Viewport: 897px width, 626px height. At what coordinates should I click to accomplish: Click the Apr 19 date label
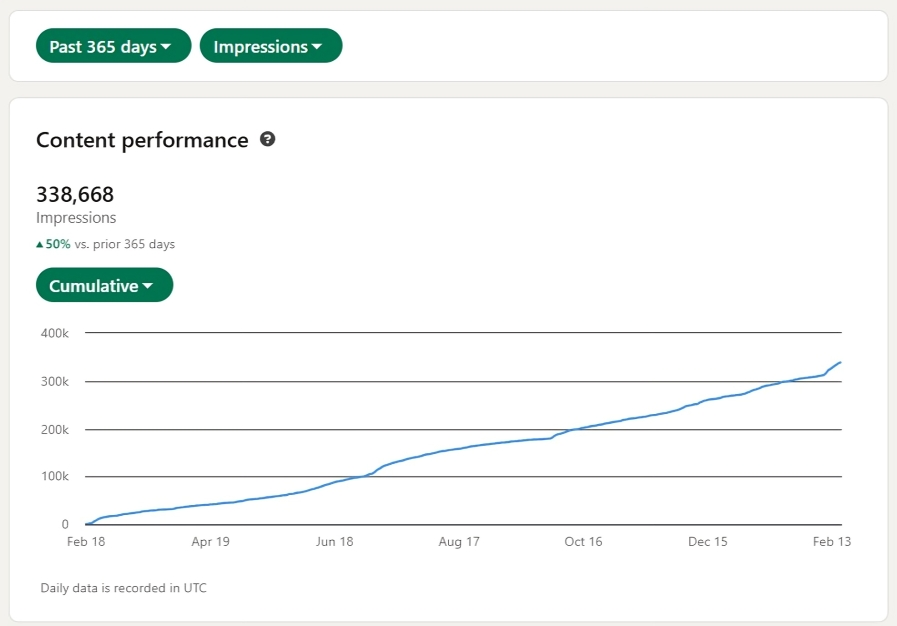click(x=210, y=542)
